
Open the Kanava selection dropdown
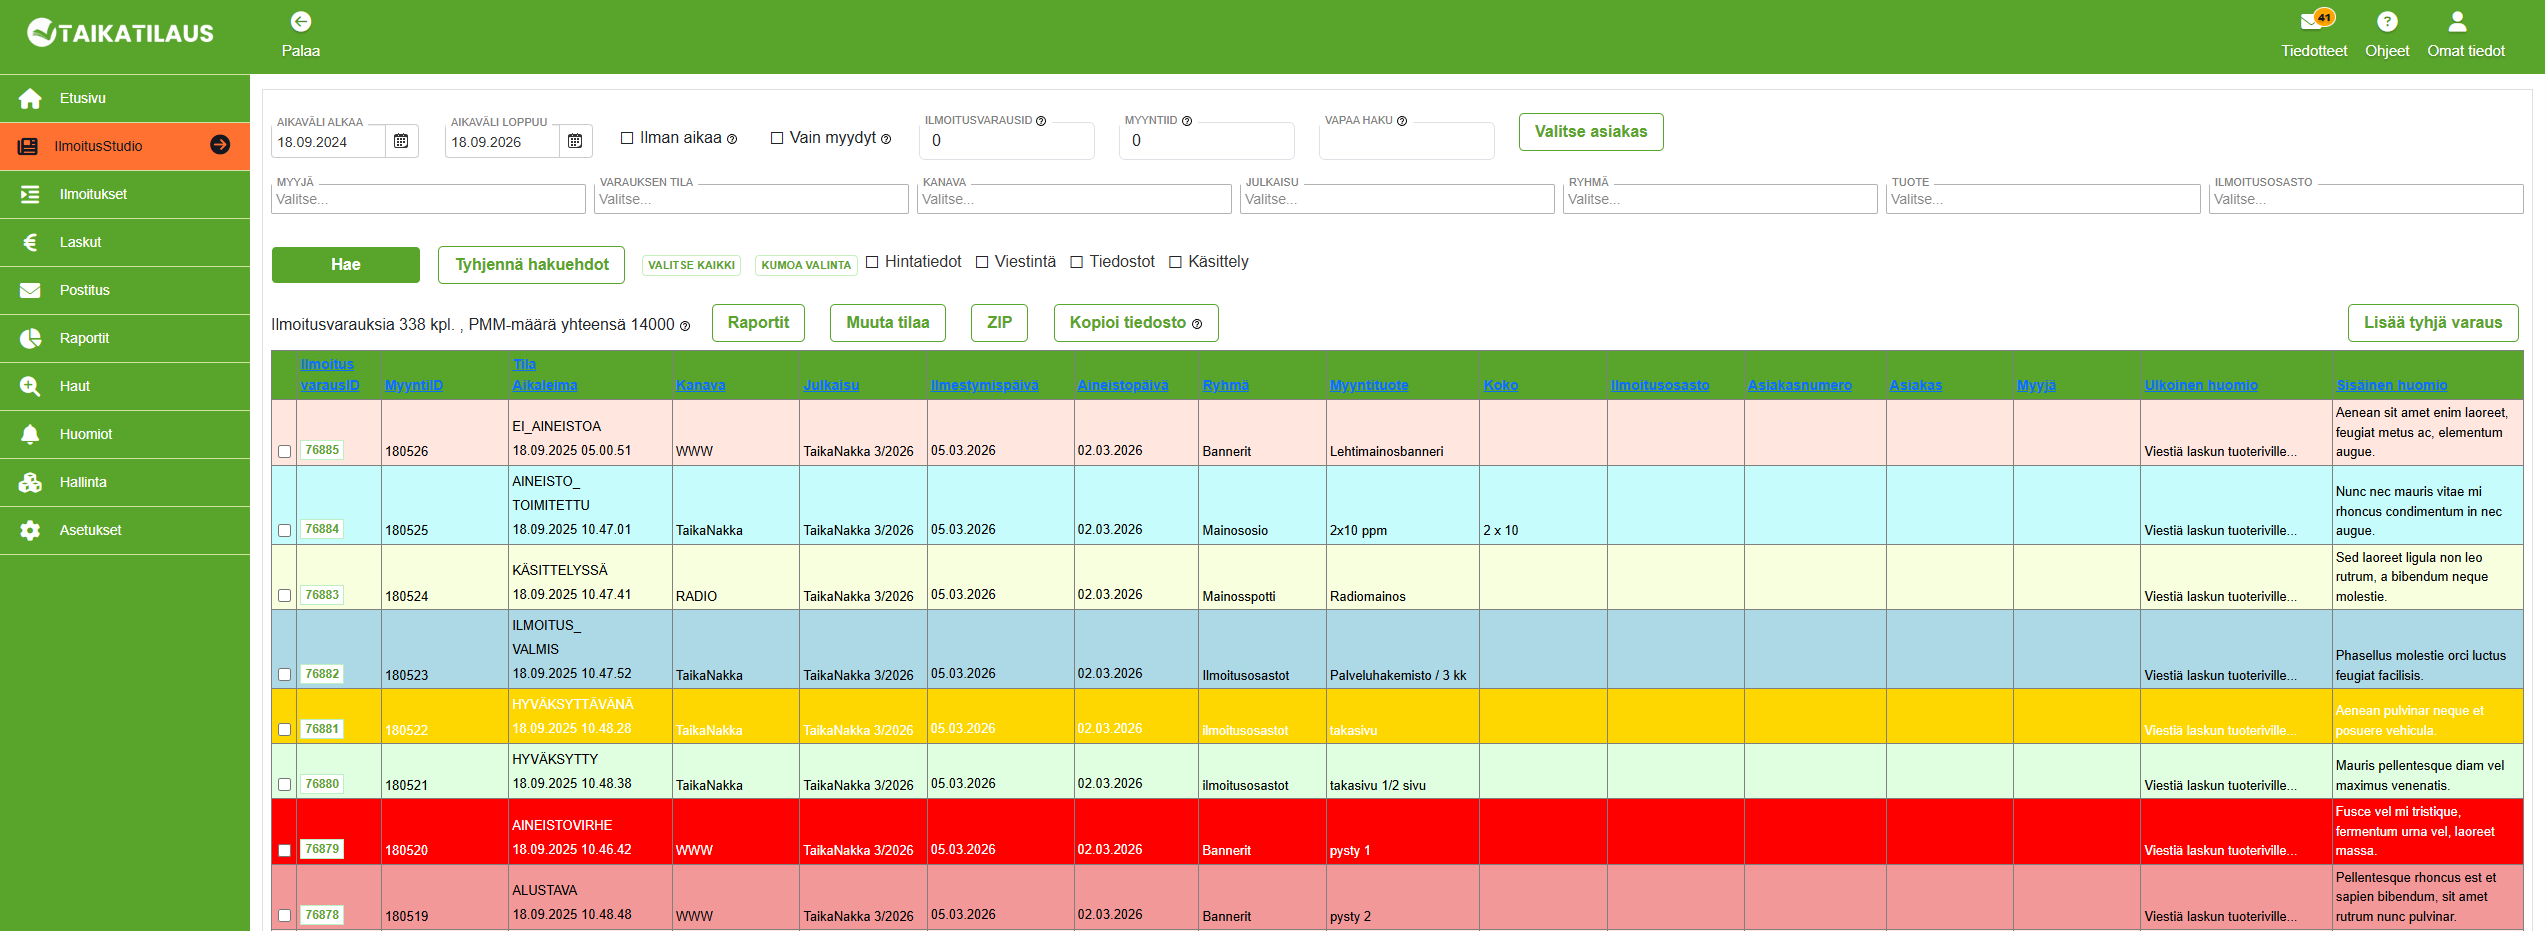[1074, 200]
